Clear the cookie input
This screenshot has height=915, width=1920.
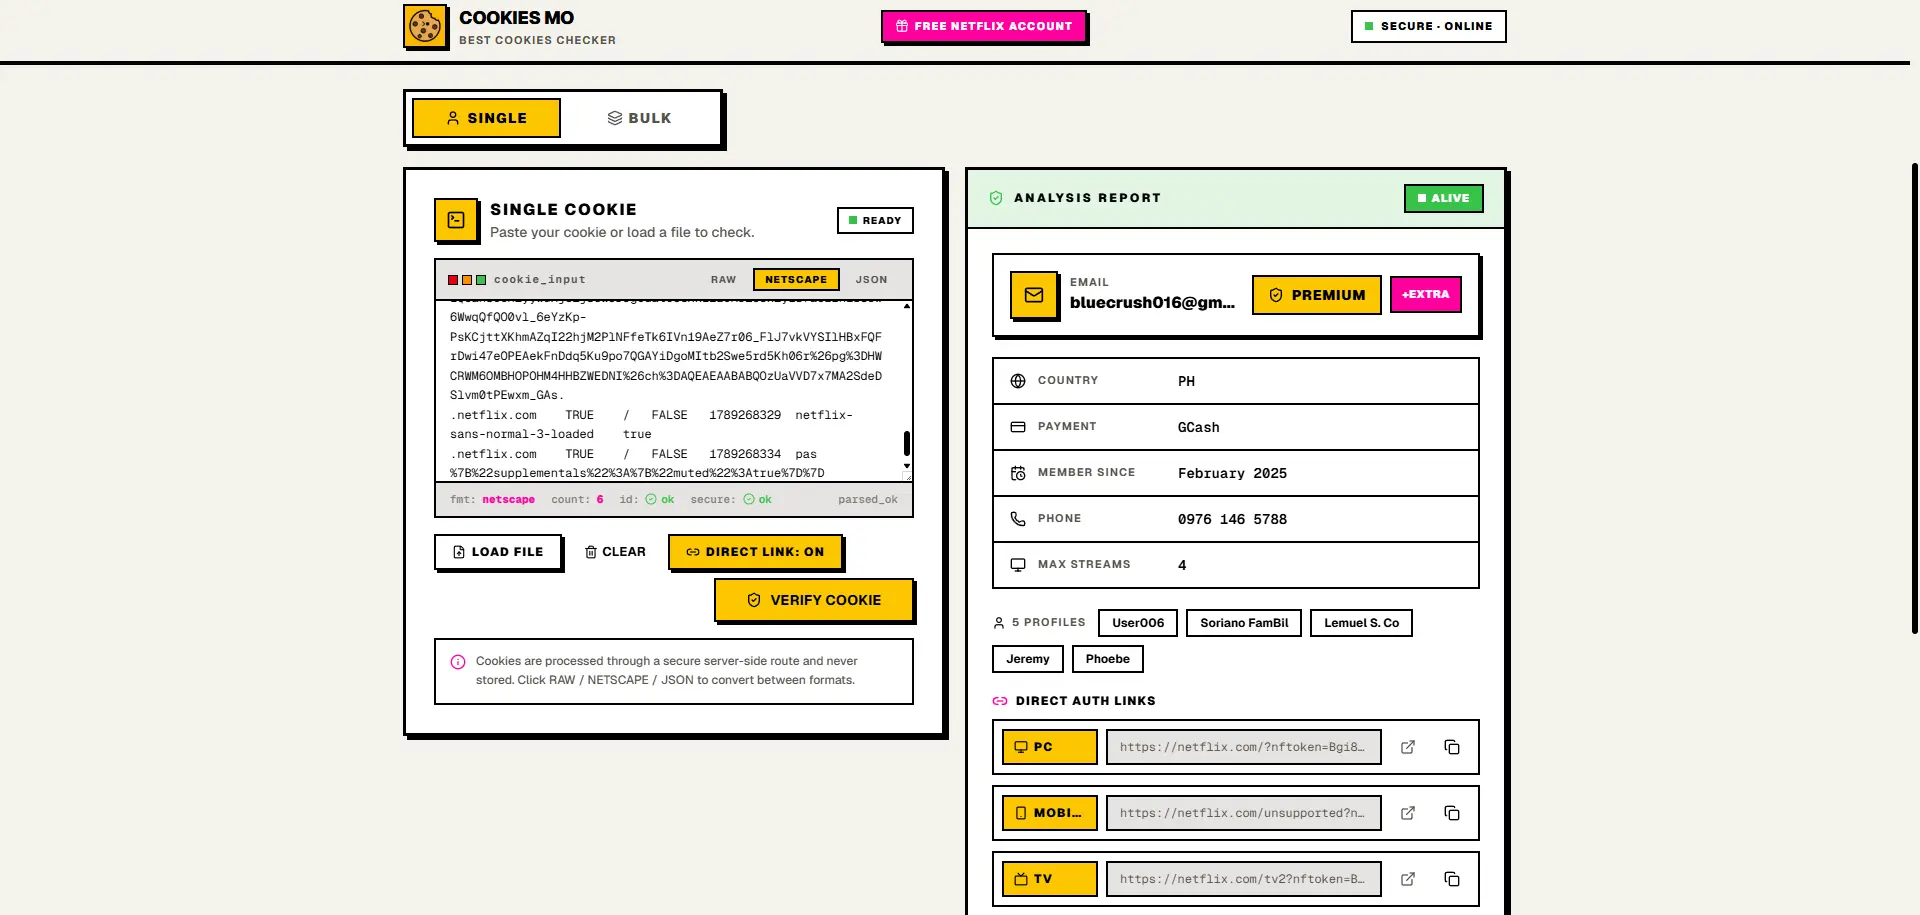tap(615, 552)
